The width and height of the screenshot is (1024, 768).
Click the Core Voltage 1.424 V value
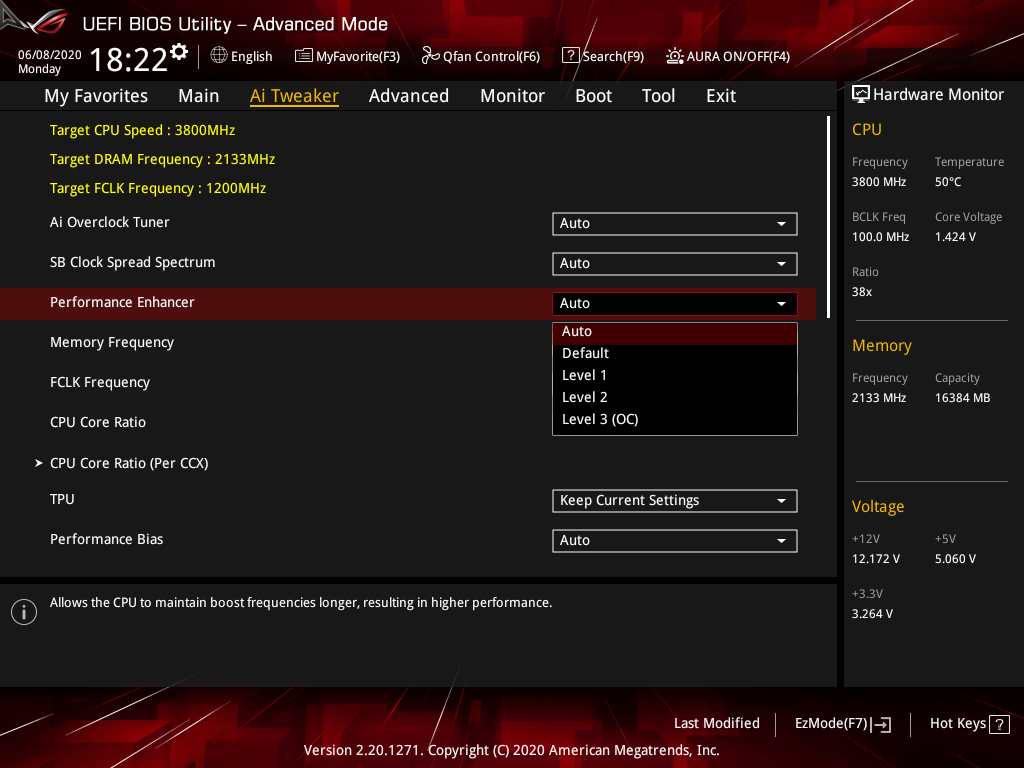(x=955, y=237)
